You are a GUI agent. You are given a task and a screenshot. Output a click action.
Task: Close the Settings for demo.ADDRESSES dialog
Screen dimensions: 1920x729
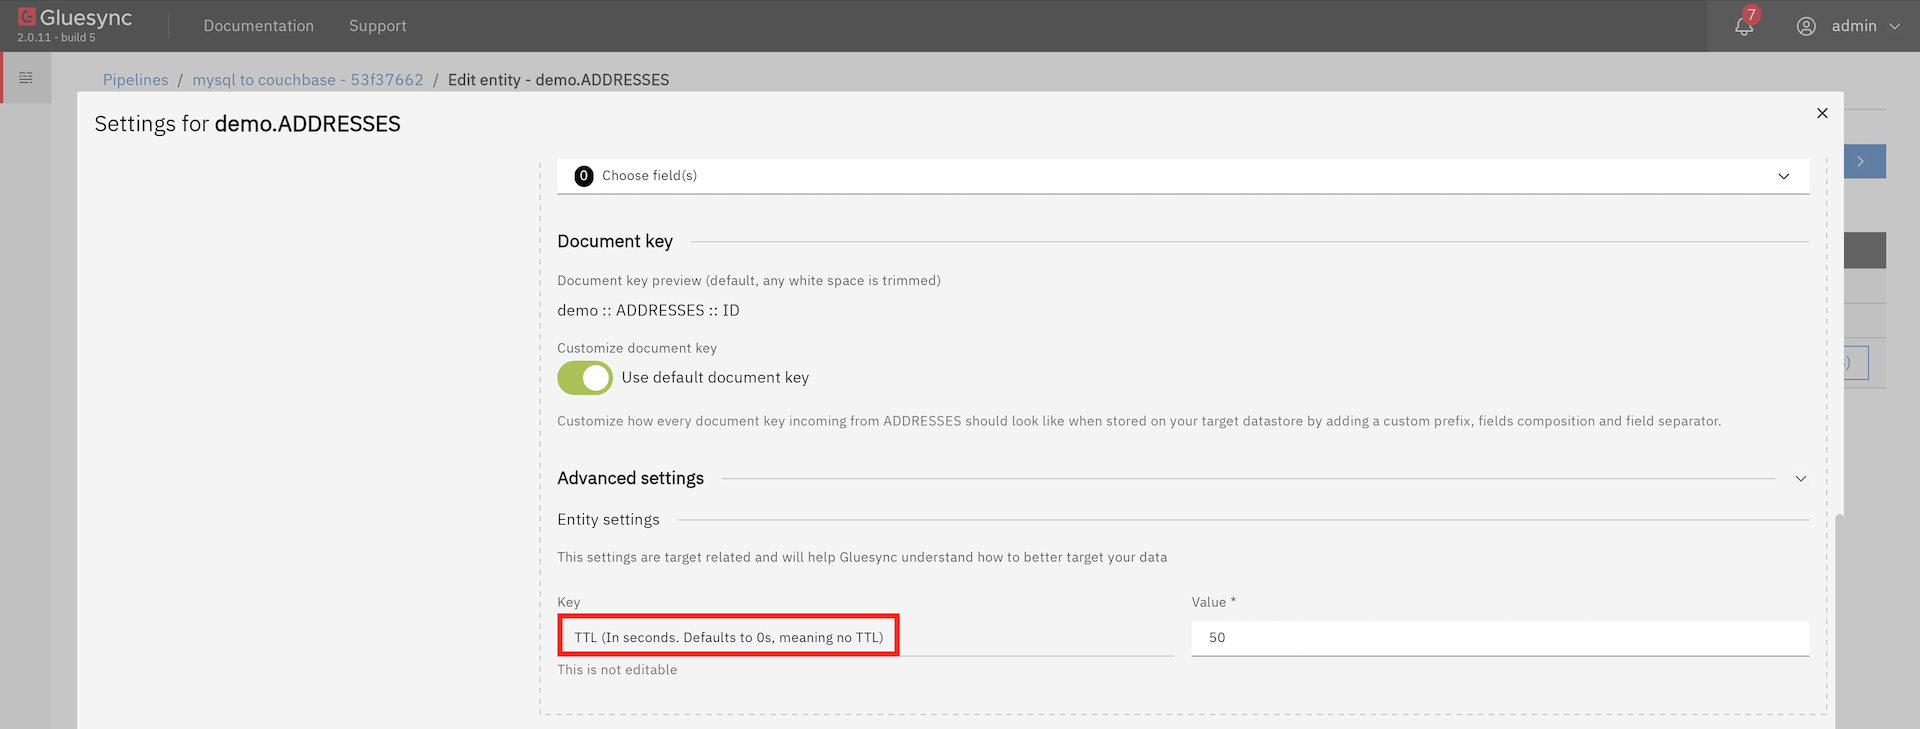(x=1822, y=113)
